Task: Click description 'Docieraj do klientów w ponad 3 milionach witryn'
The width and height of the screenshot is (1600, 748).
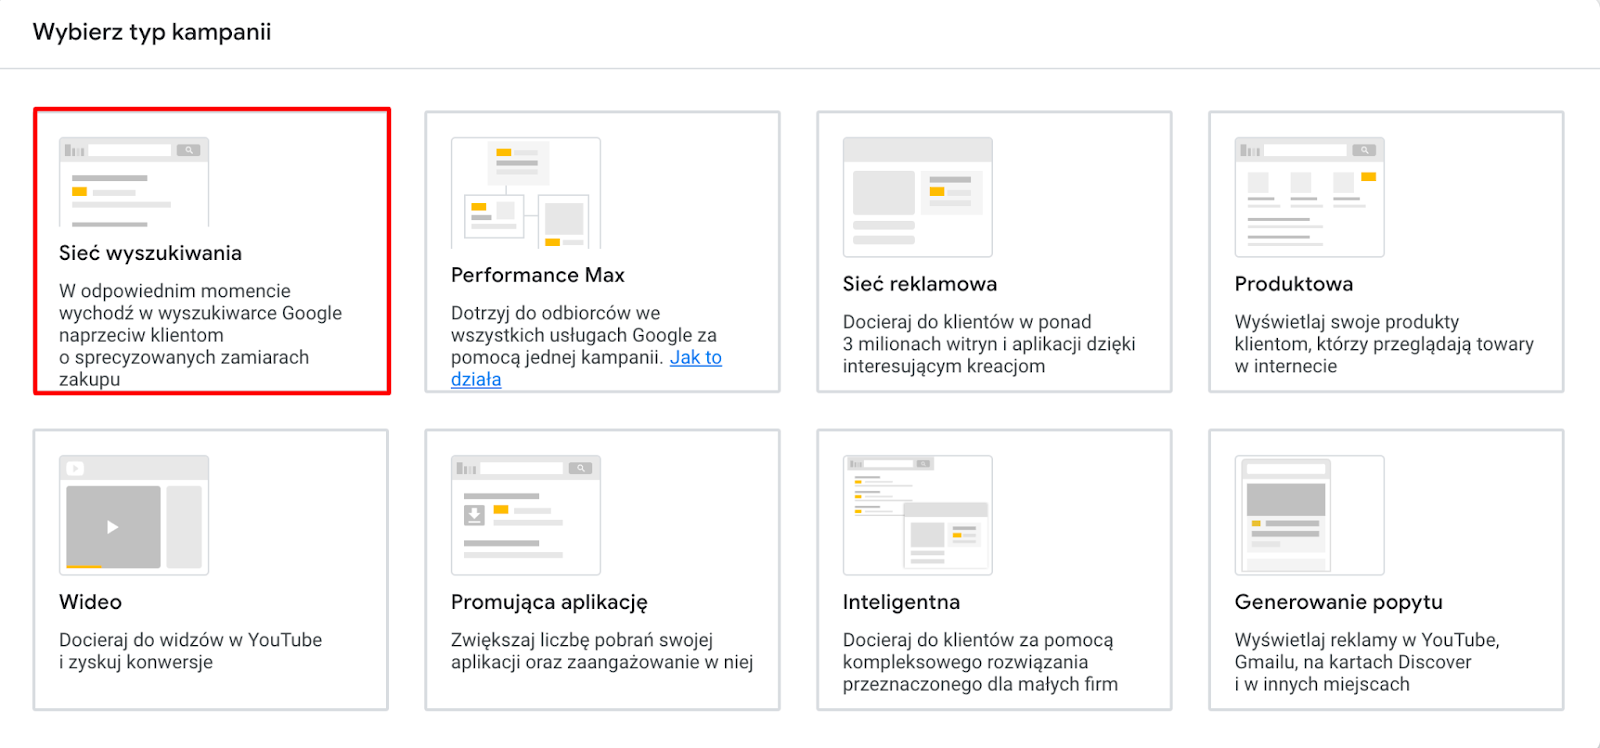Action: click(x=989, y=344)
